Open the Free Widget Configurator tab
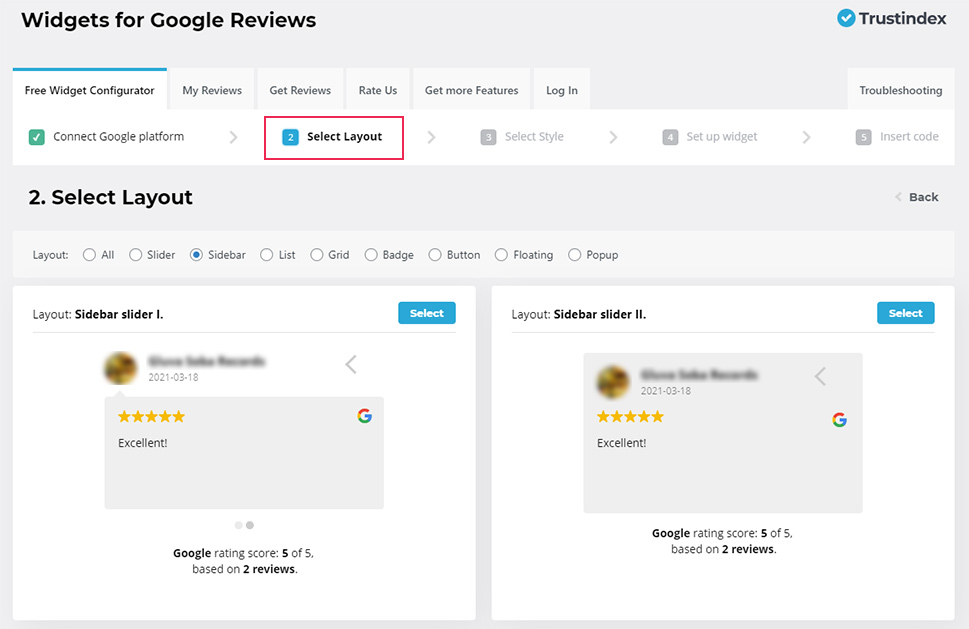 click(90, 90)
